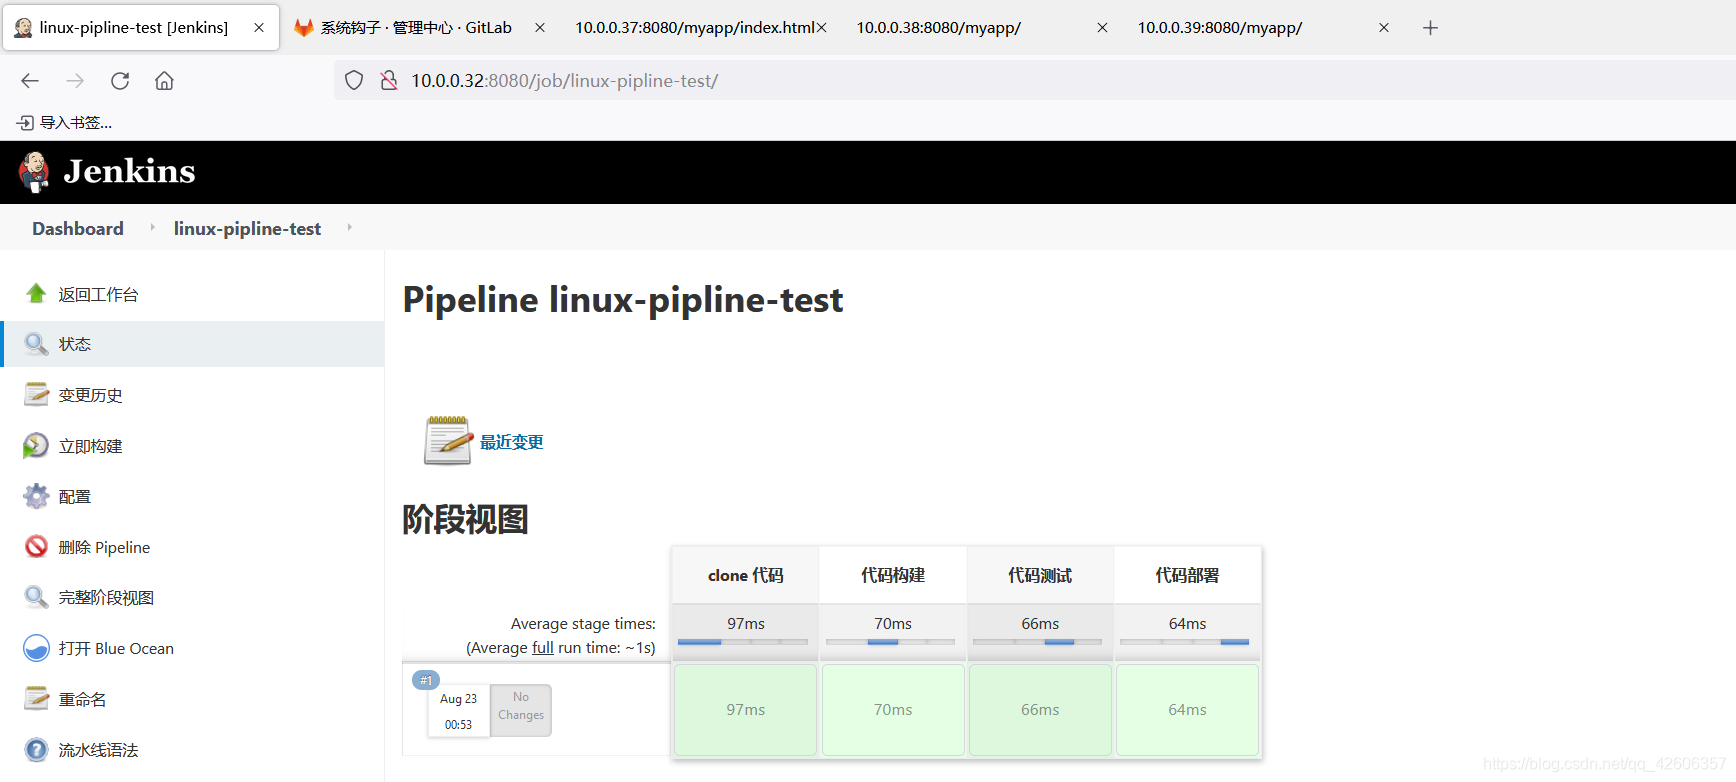This screenshot has width=1736, height=782.
Task: Click the green up arrow icon for 返回工作台
Action: pyautogui.click(x=36, y=293)
